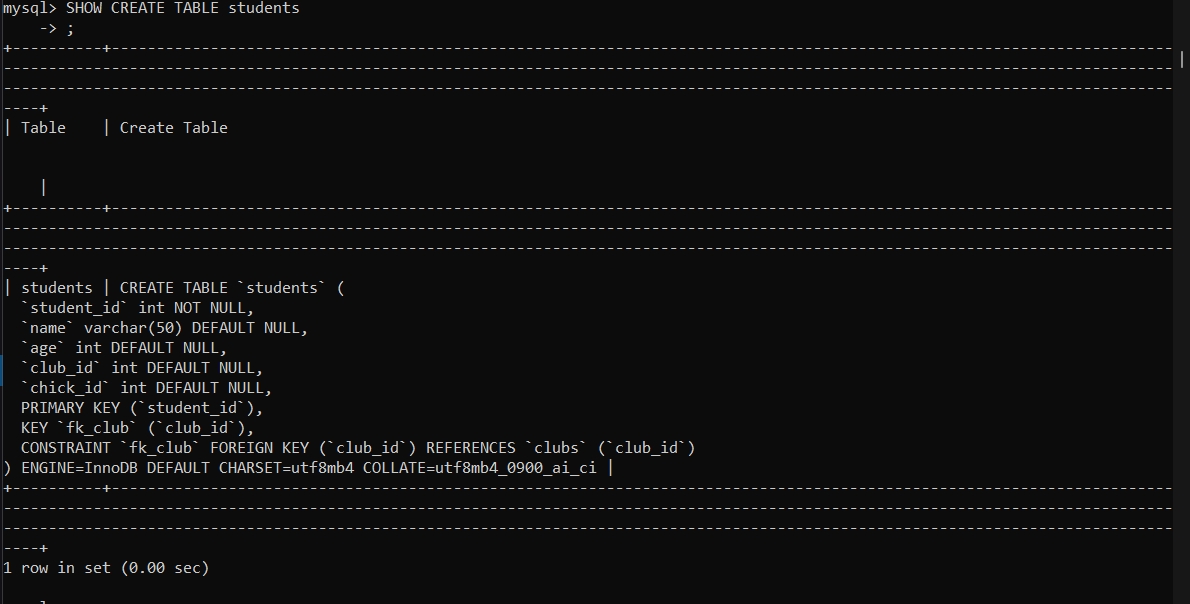
Task: Click the CREATE TABLE `students` ( statement text
Action: pyautogui.click(x=232, y=288)
